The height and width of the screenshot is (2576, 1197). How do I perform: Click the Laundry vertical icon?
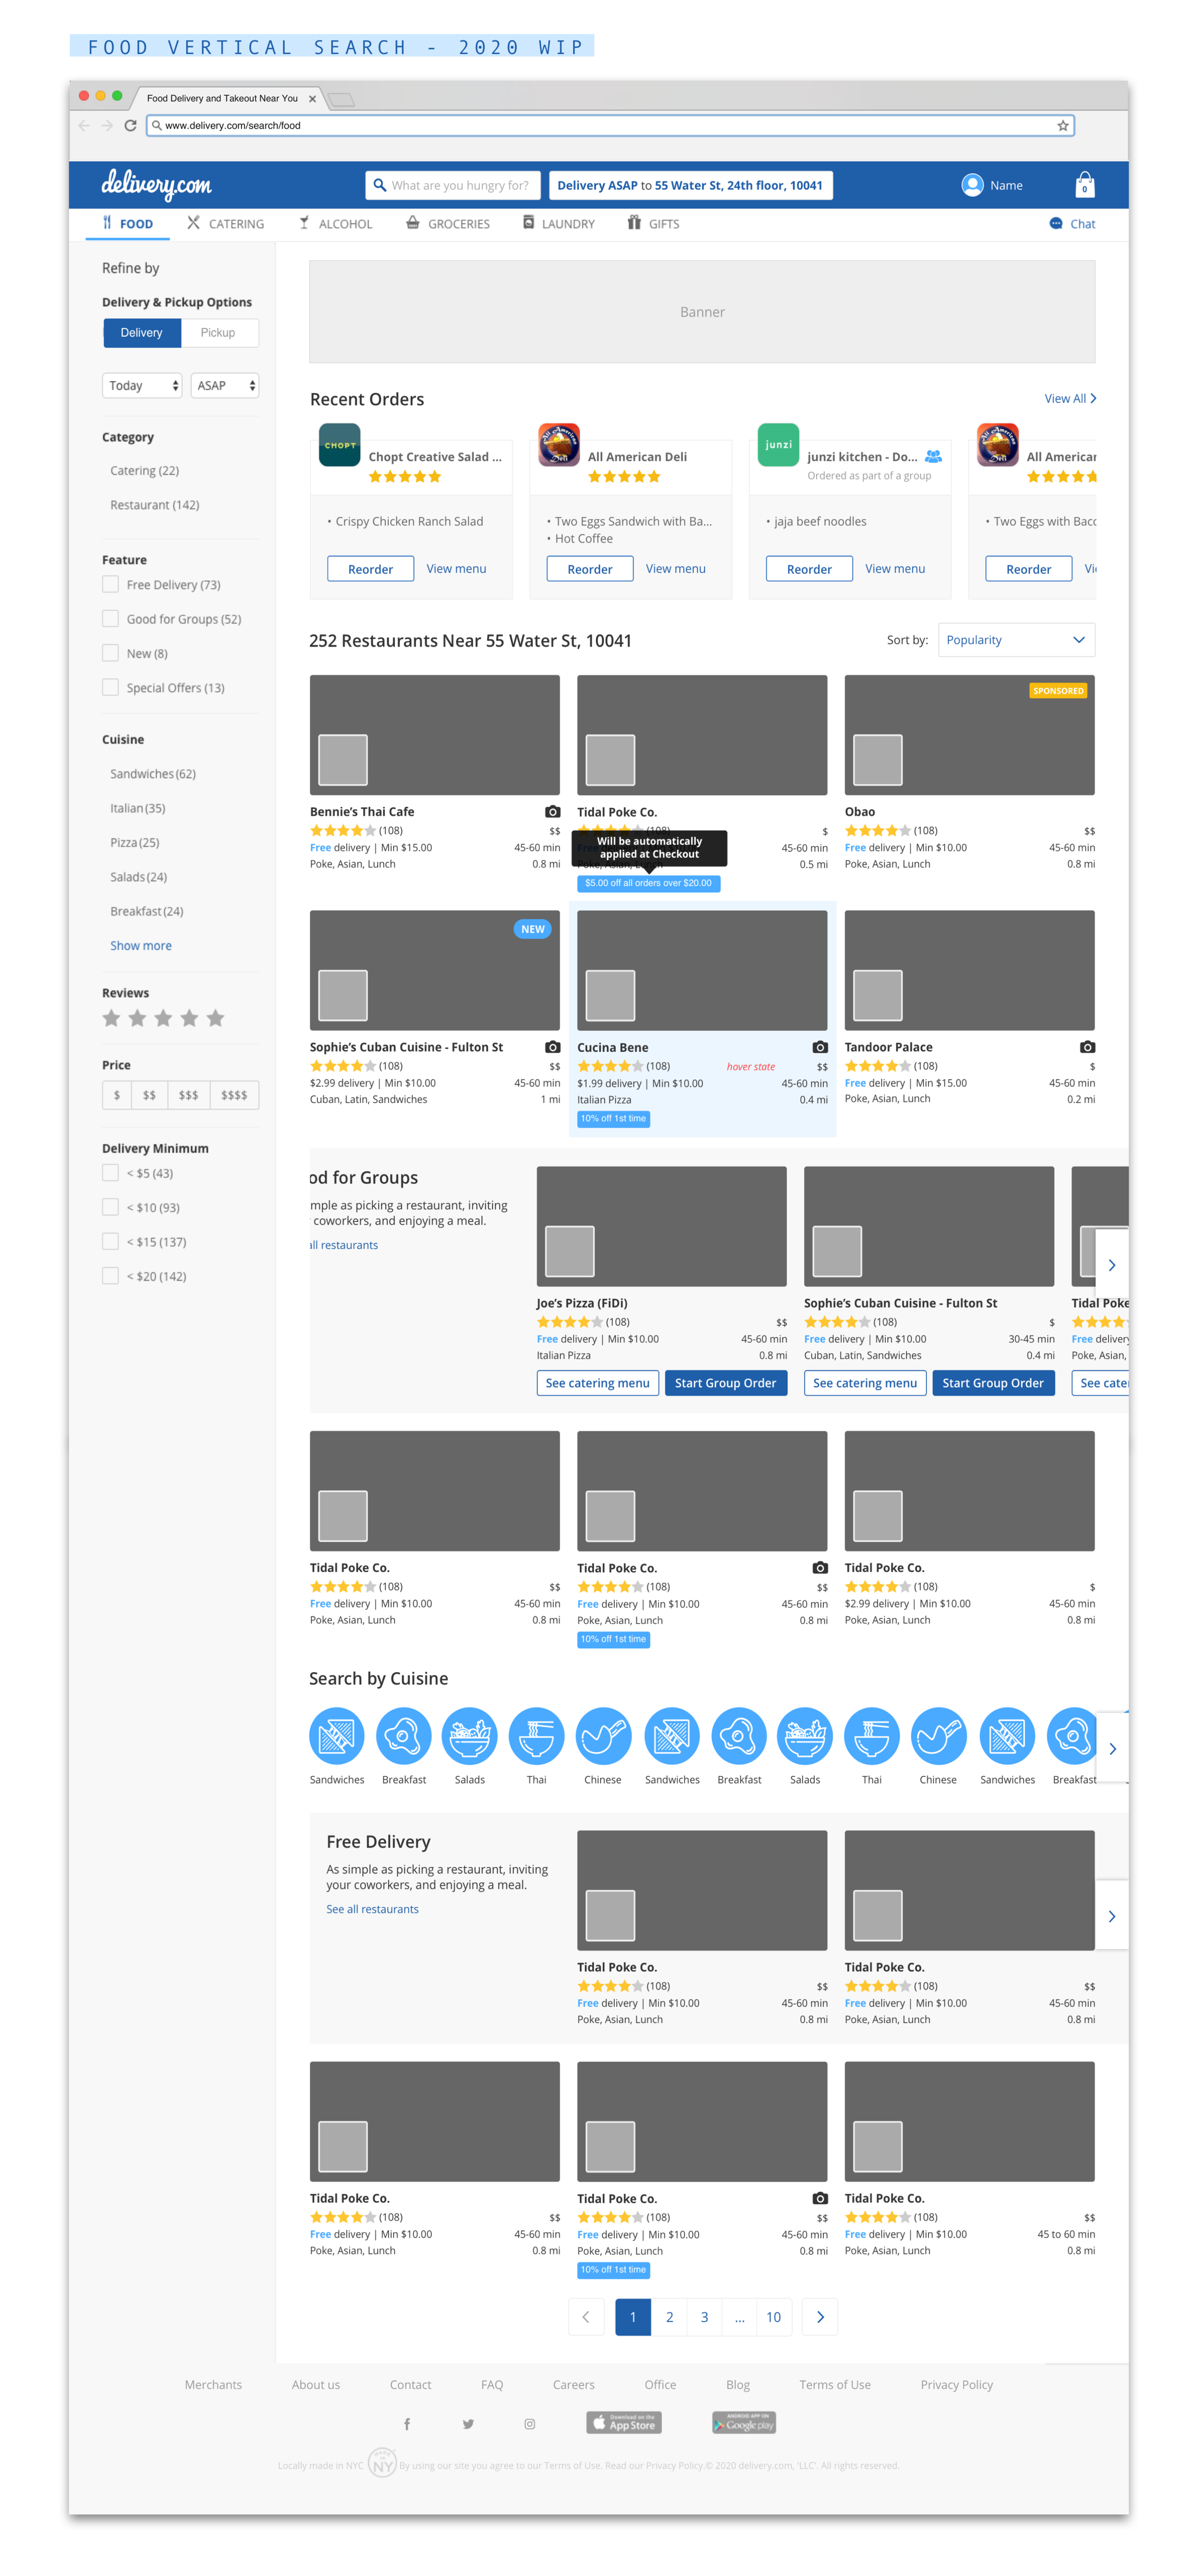558,223
